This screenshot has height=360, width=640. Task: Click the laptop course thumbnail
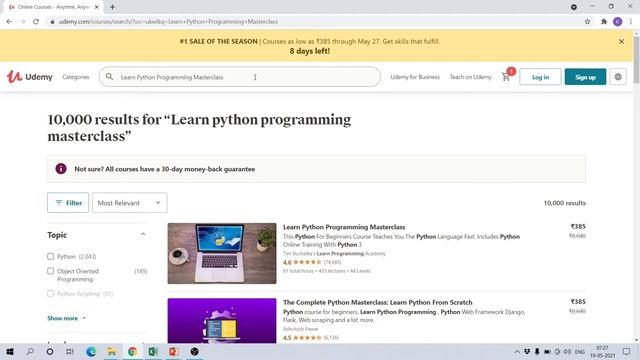click(222, 253)
